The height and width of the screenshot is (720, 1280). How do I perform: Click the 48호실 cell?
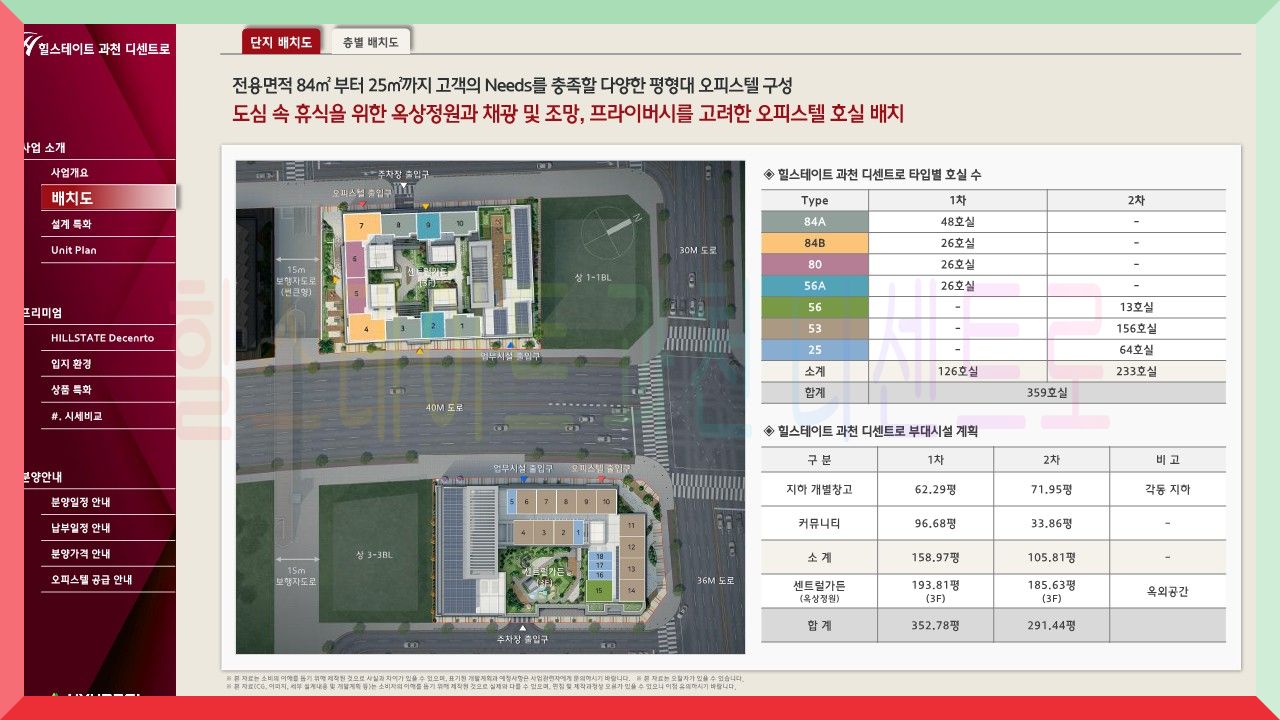point(957,221)
